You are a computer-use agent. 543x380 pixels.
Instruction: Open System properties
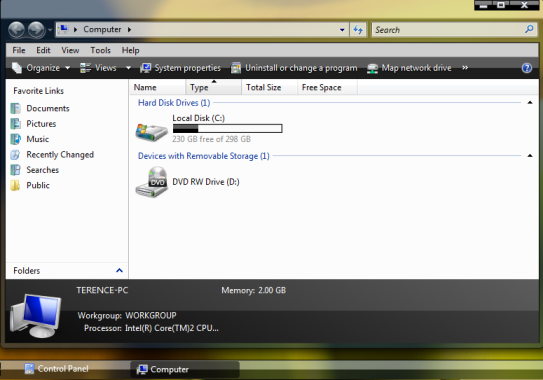pyautogui.click(x=180, y=68)
